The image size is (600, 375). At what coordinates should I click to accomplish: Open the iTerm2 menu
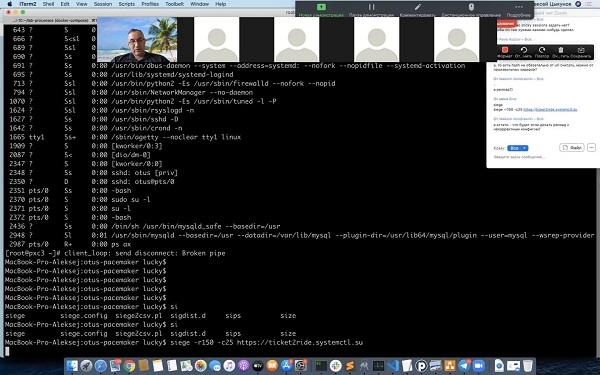pos(28,4)
